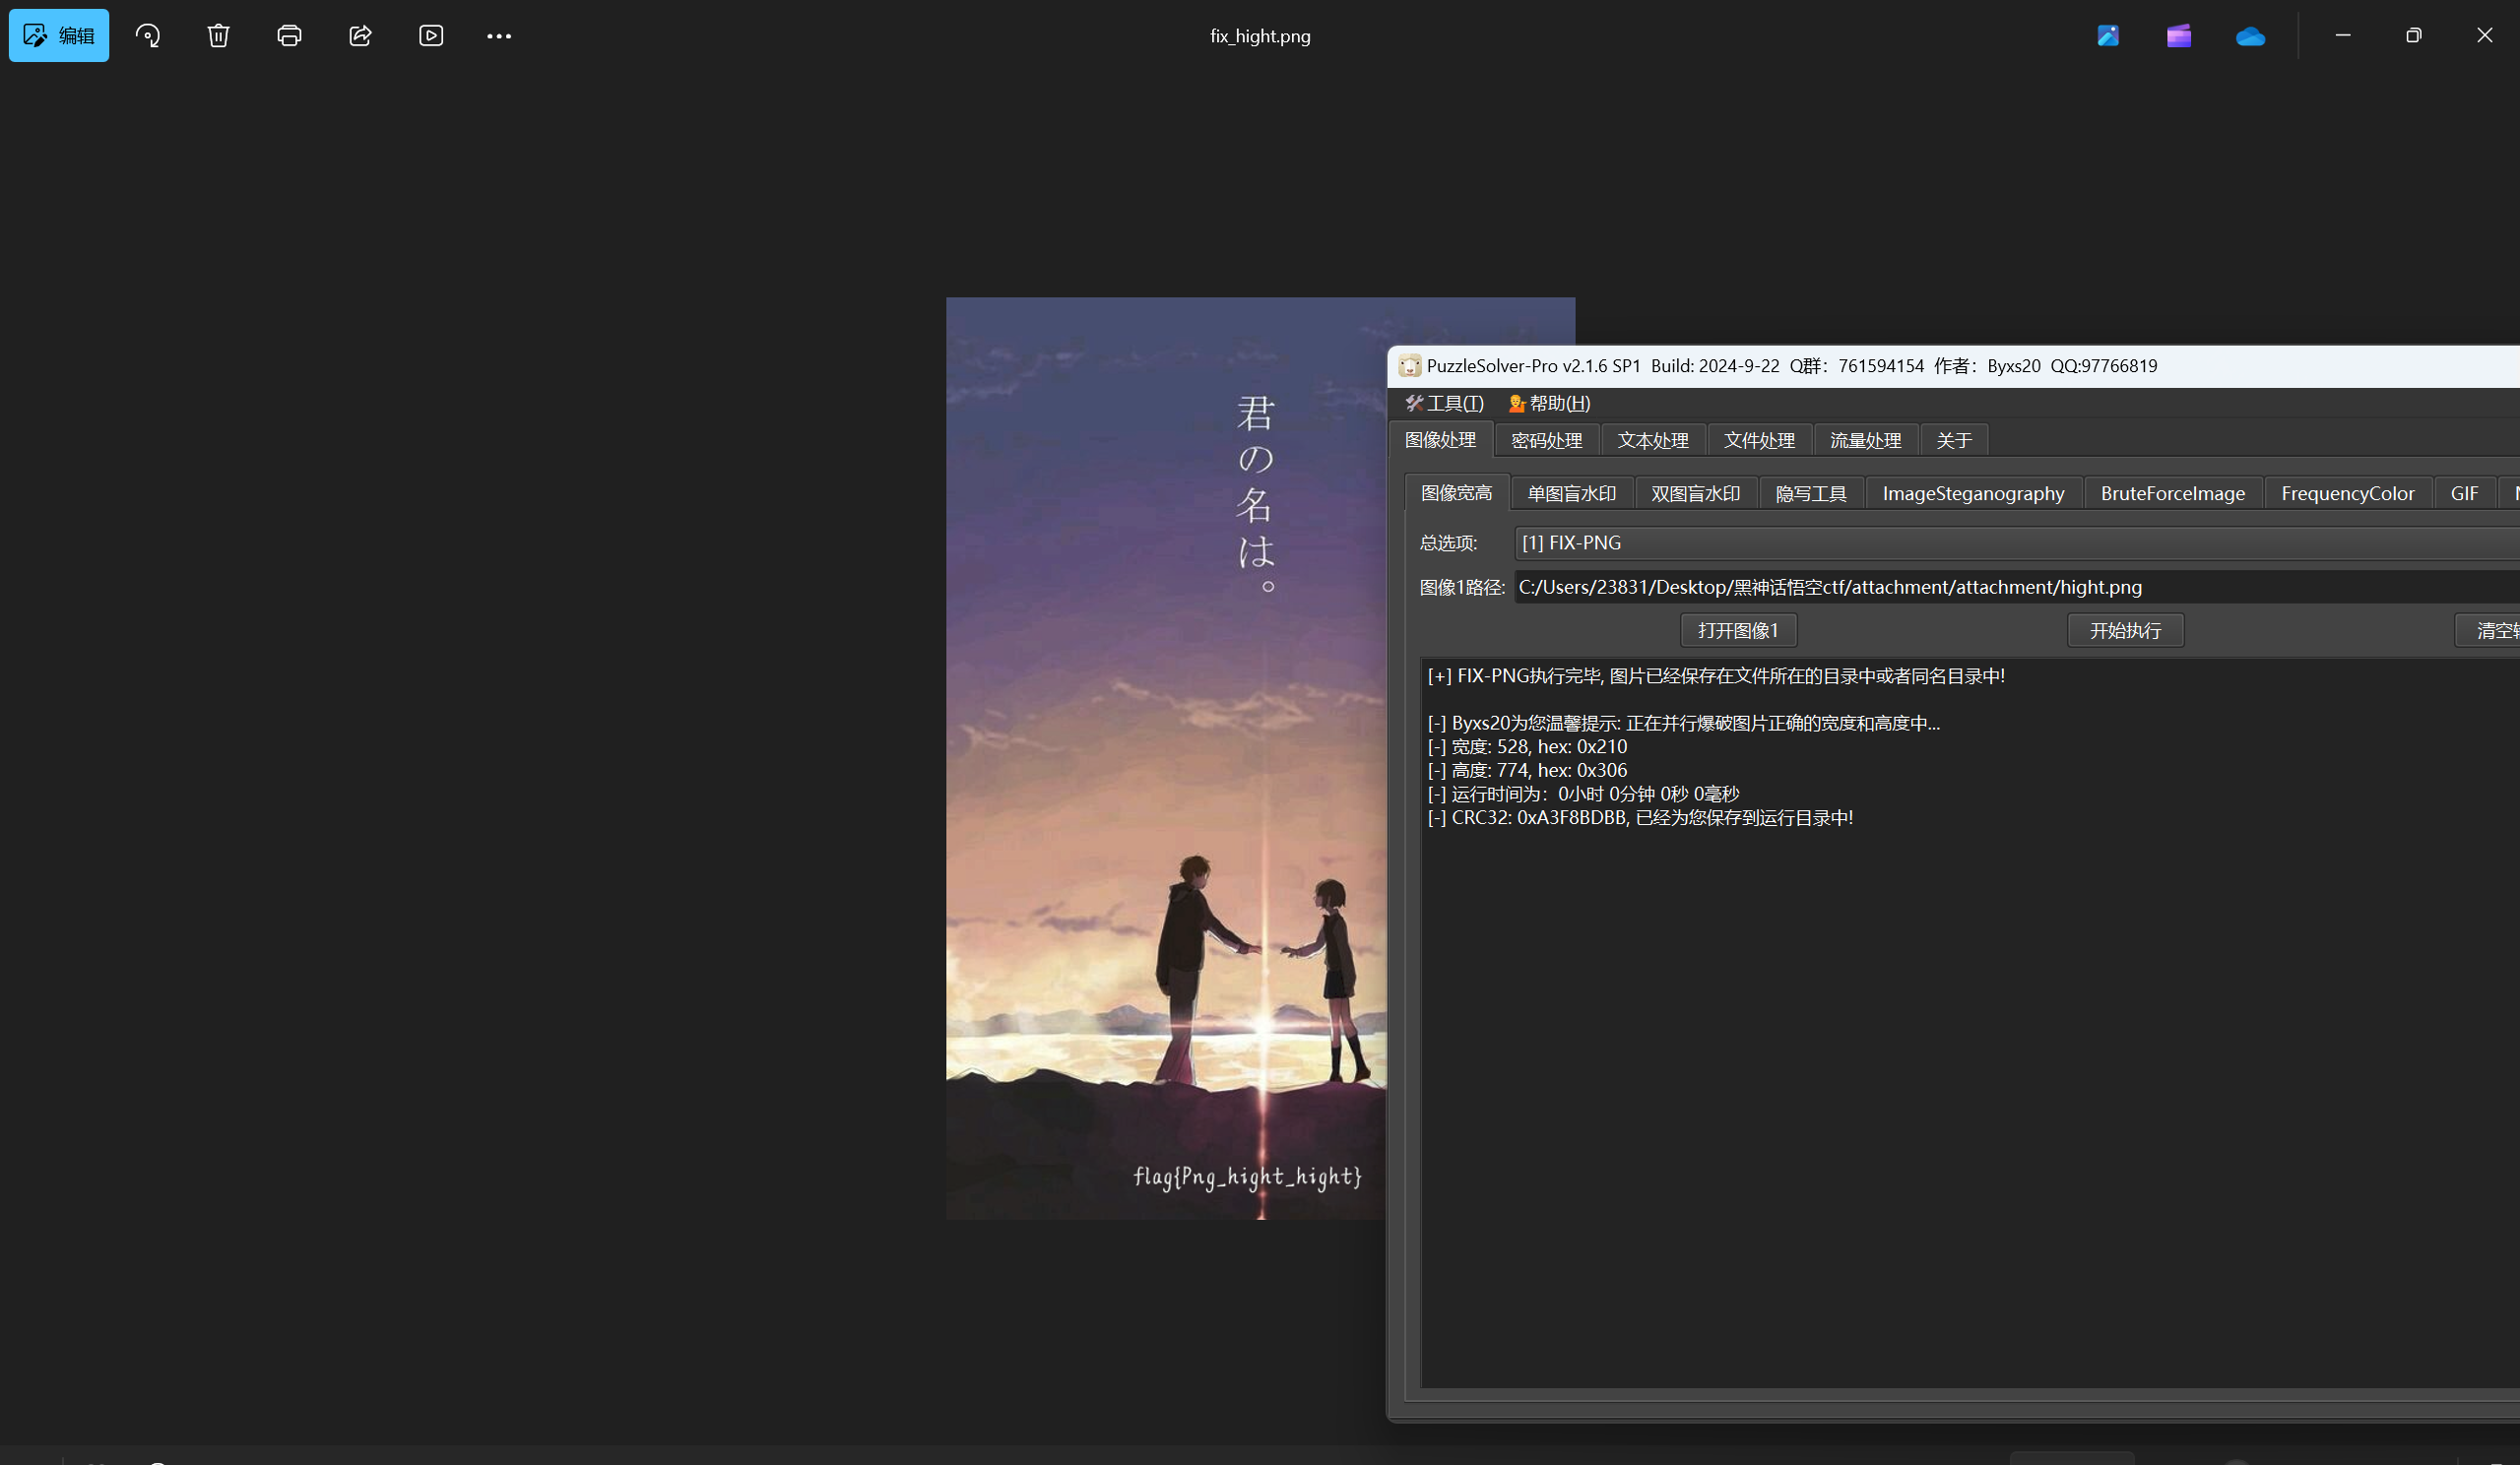The image size is (2520, 1465).
Task: Click the 编辑 edit button in Photos
Action: click(x=59, y=36)
